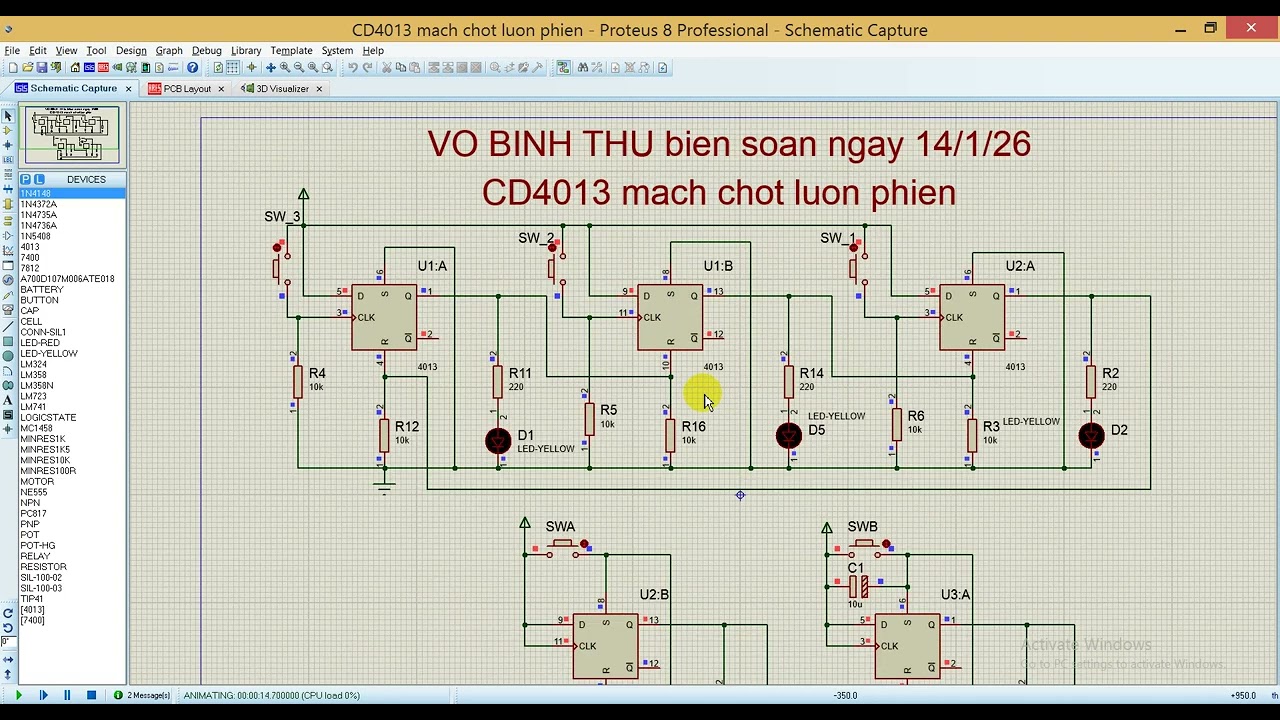Click the X-mirror horizontal flip icon
Image resolution: width=1280 pixels, height=720 pixels.
tap(8, 660)
